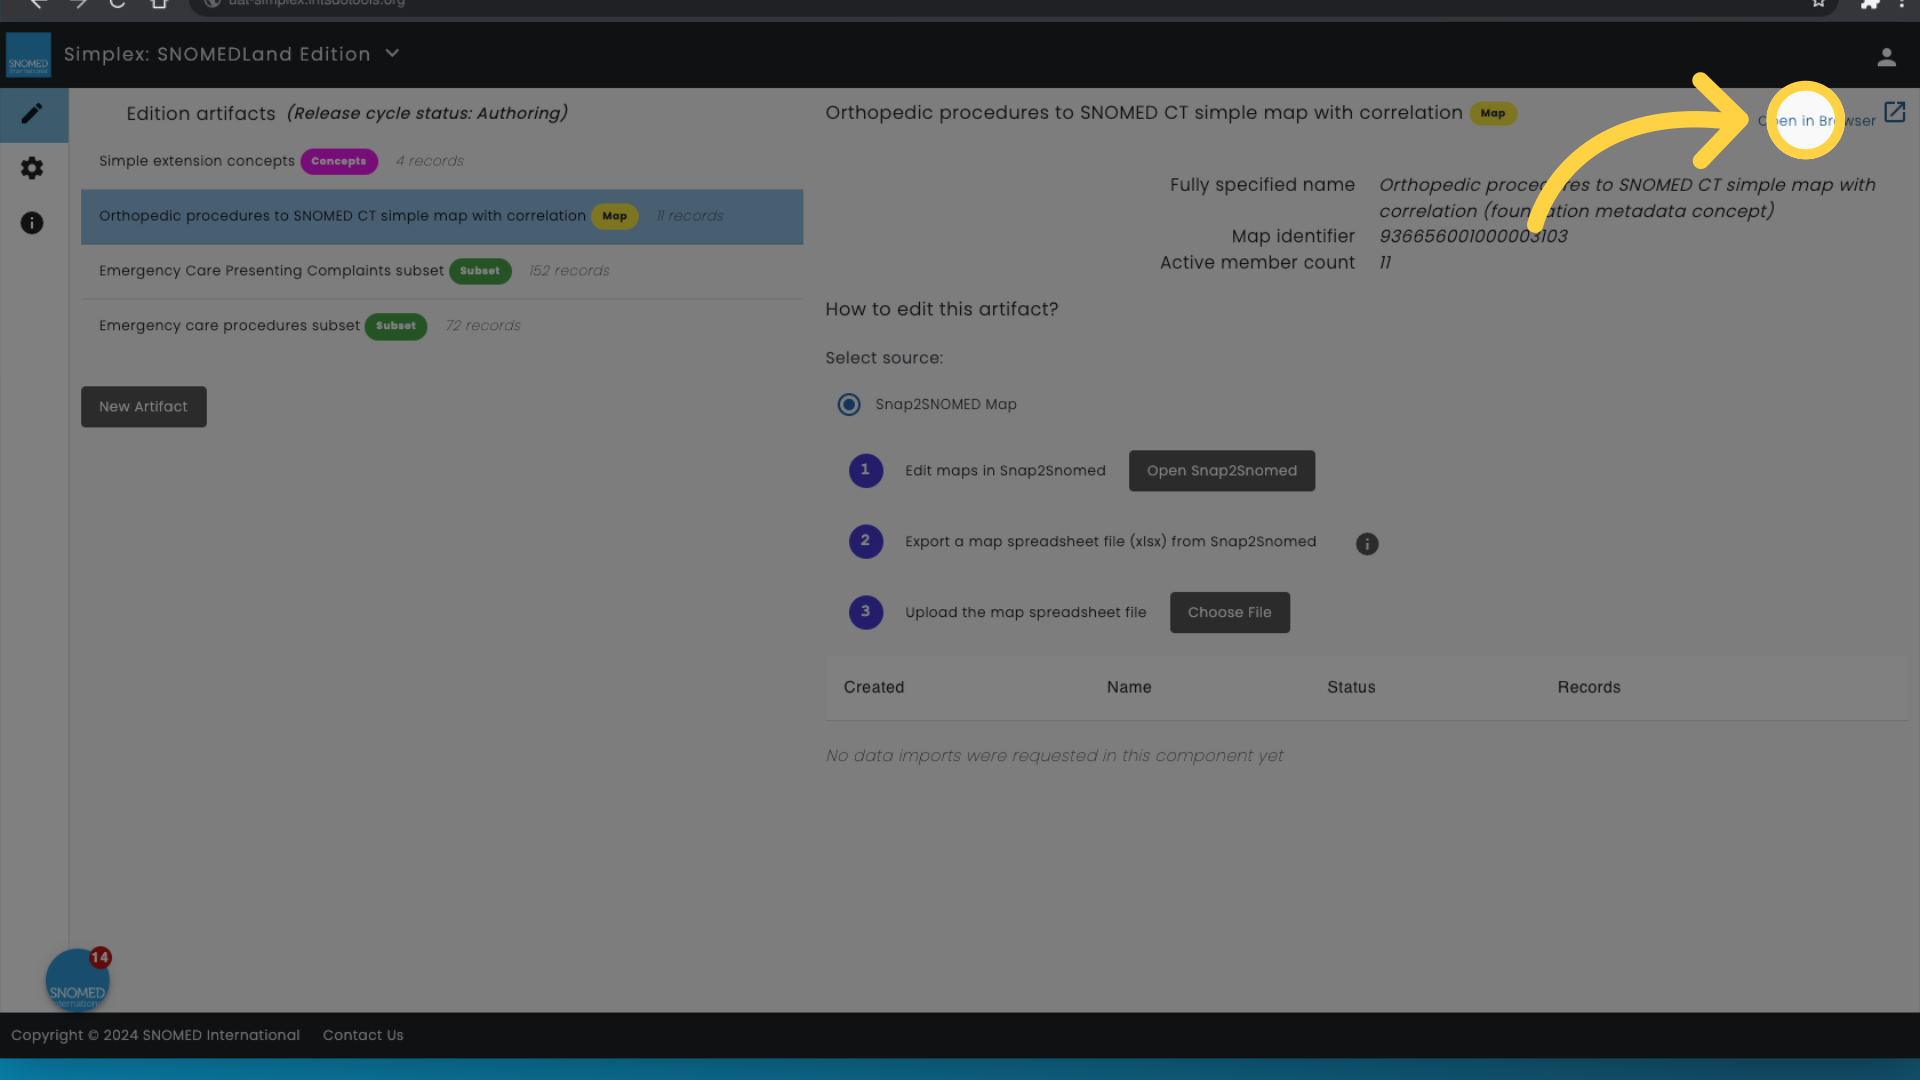Image resolution: width=1920 pixels, height=1080 pixels.
Task: Click info icon next to Export map spreadsheet step
Action: point(1367,544)
